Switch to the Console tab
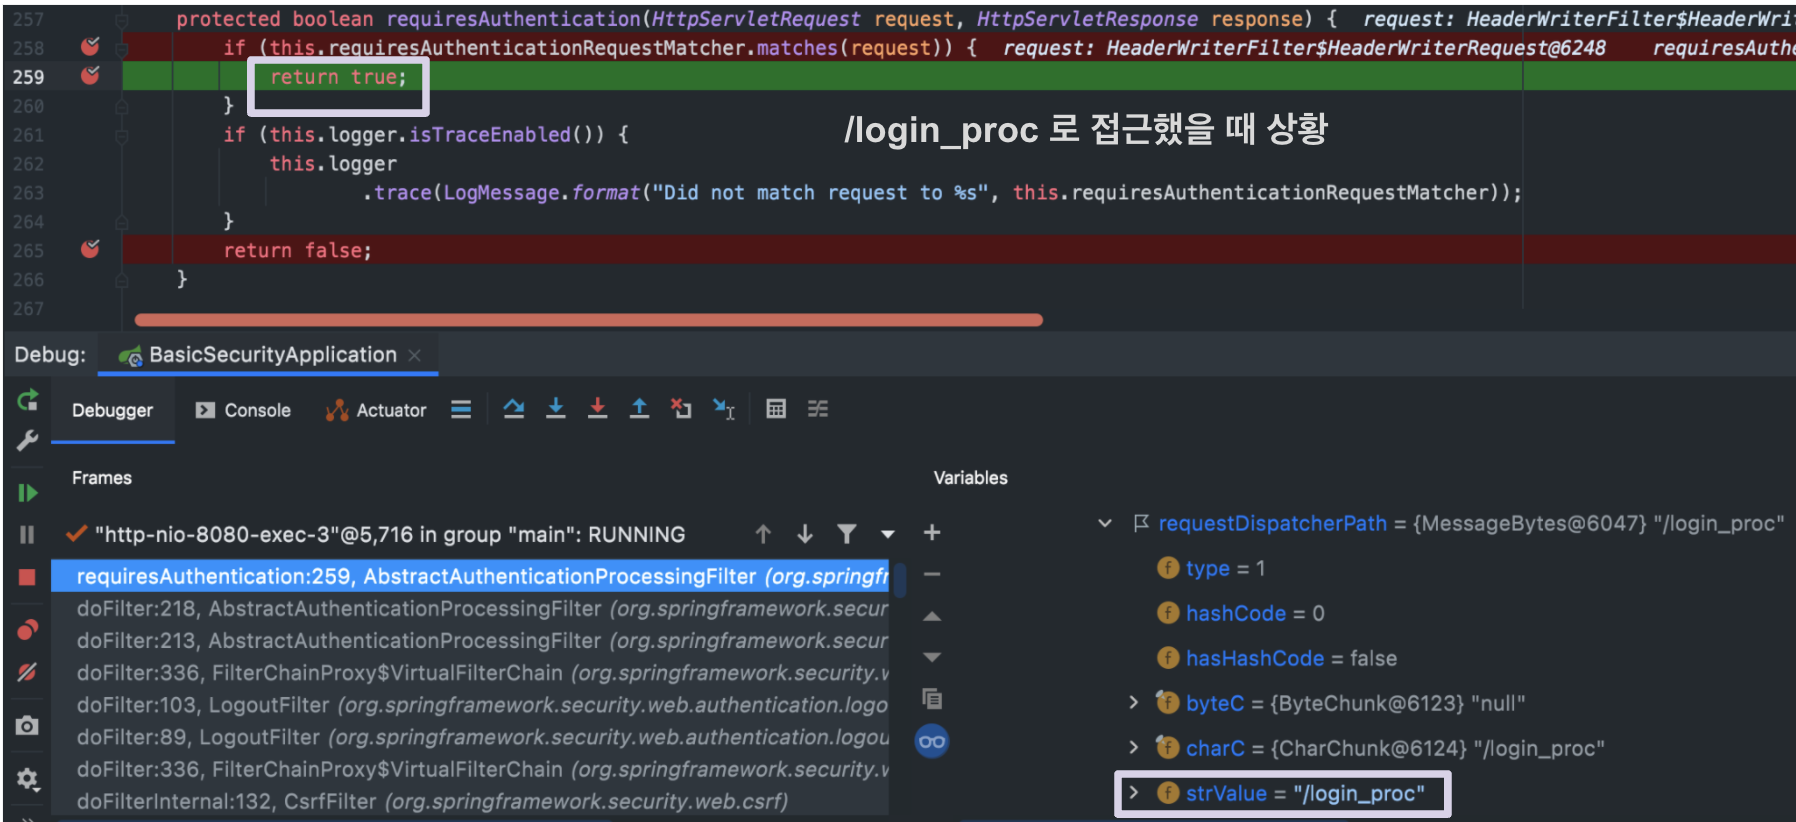Image resolution: width=1796 pixels, height=822 pixels. click(x=243, y=410)
